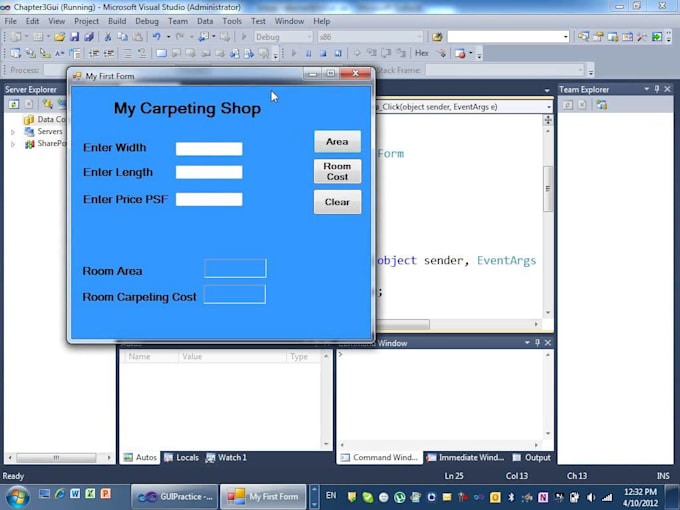The image size is (680, 510).
Task: Click the Decrease Indent icon
Action: click(94, 53)
